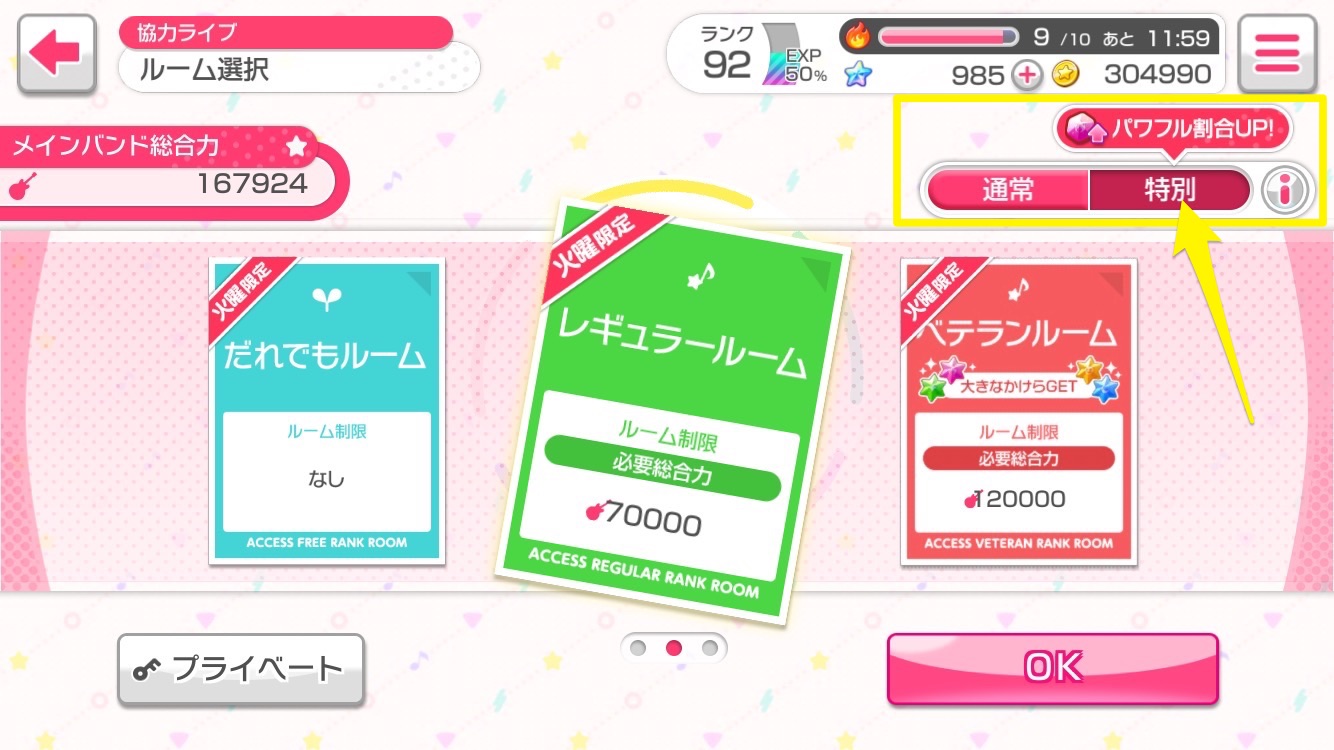Choose the ベテランルーム card

point(1018,410)
